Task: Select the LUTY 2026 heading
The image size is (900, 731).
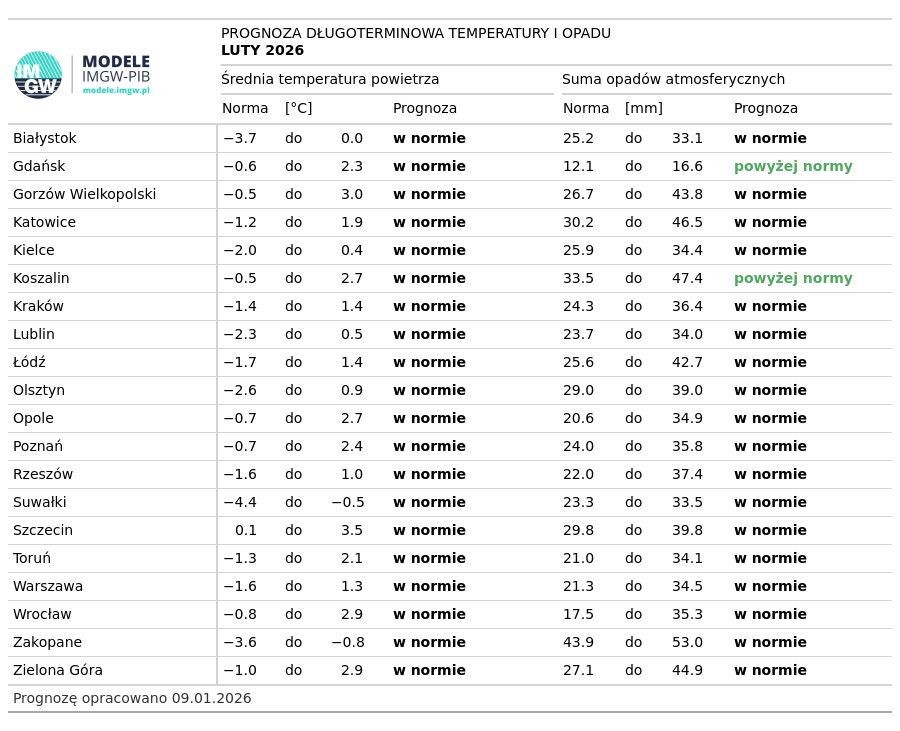Action: 262,51
